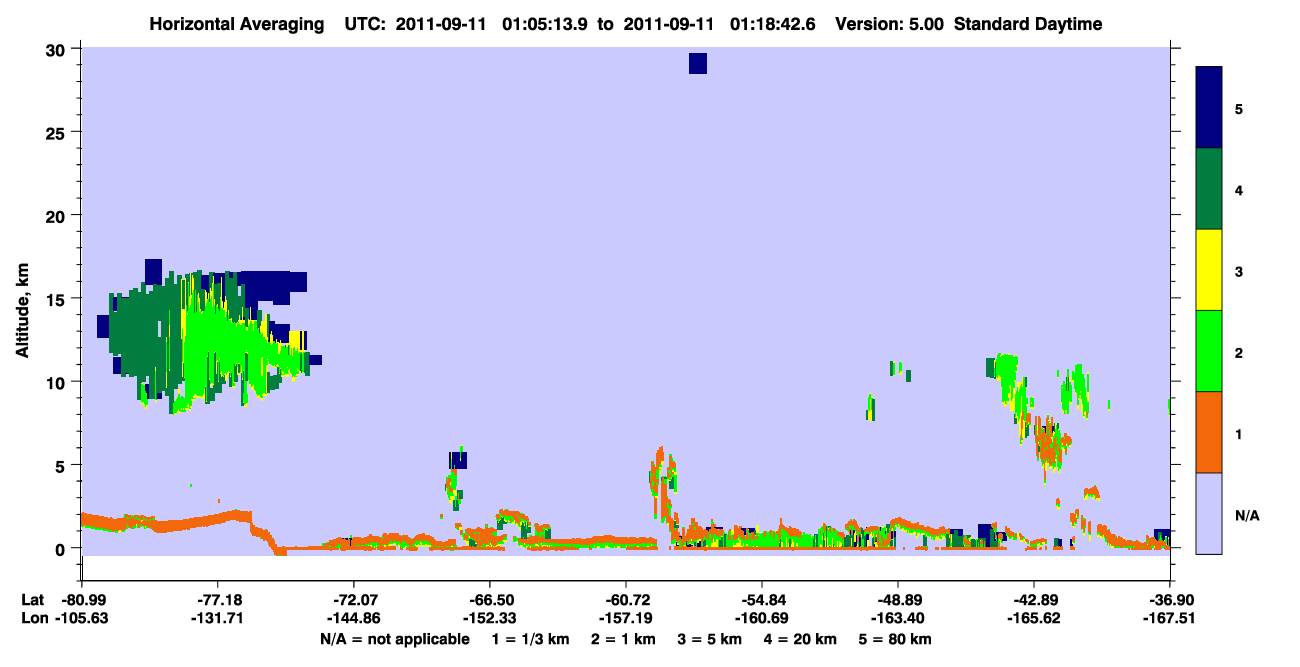Click the '1 = 1/3 km' legend text
Viewport: 1300px width, 667px height.
point(531,639)
